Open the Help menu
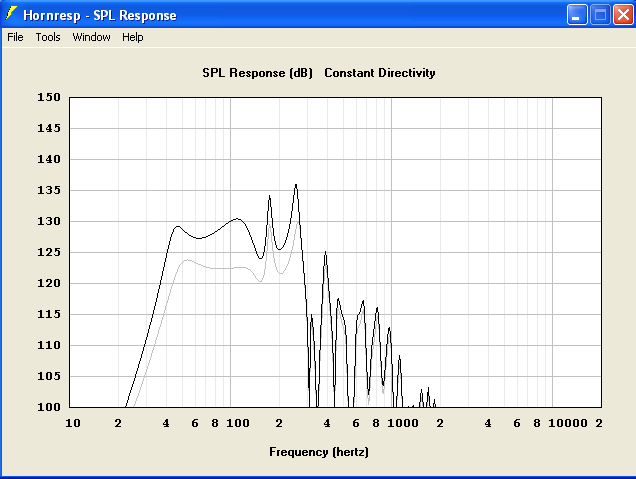 133,37
